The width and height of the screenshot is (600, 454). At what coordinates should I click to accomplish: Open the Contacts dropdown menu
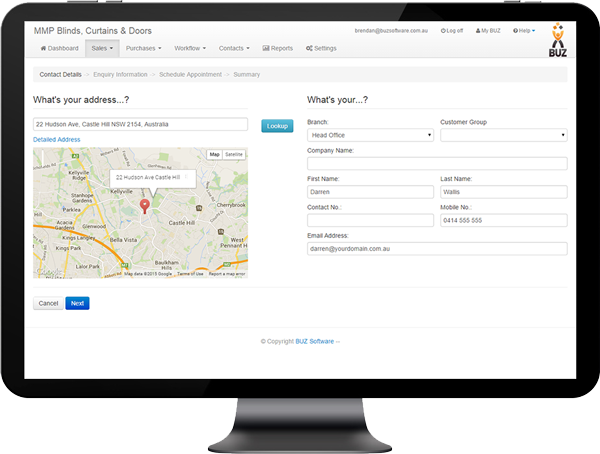click(234, 48)
